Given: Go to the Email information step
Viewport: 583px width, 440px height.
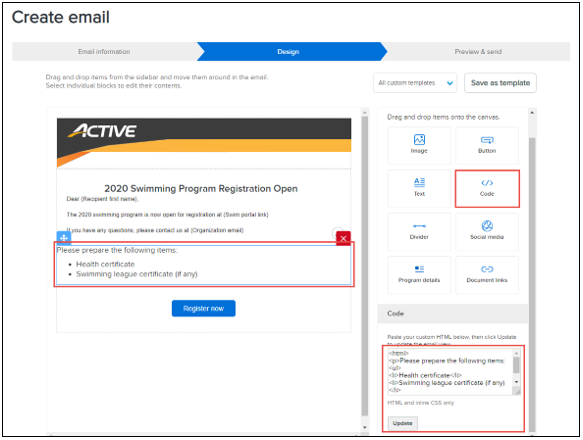Looking at the screenshot, I should (x=104, y=51).
